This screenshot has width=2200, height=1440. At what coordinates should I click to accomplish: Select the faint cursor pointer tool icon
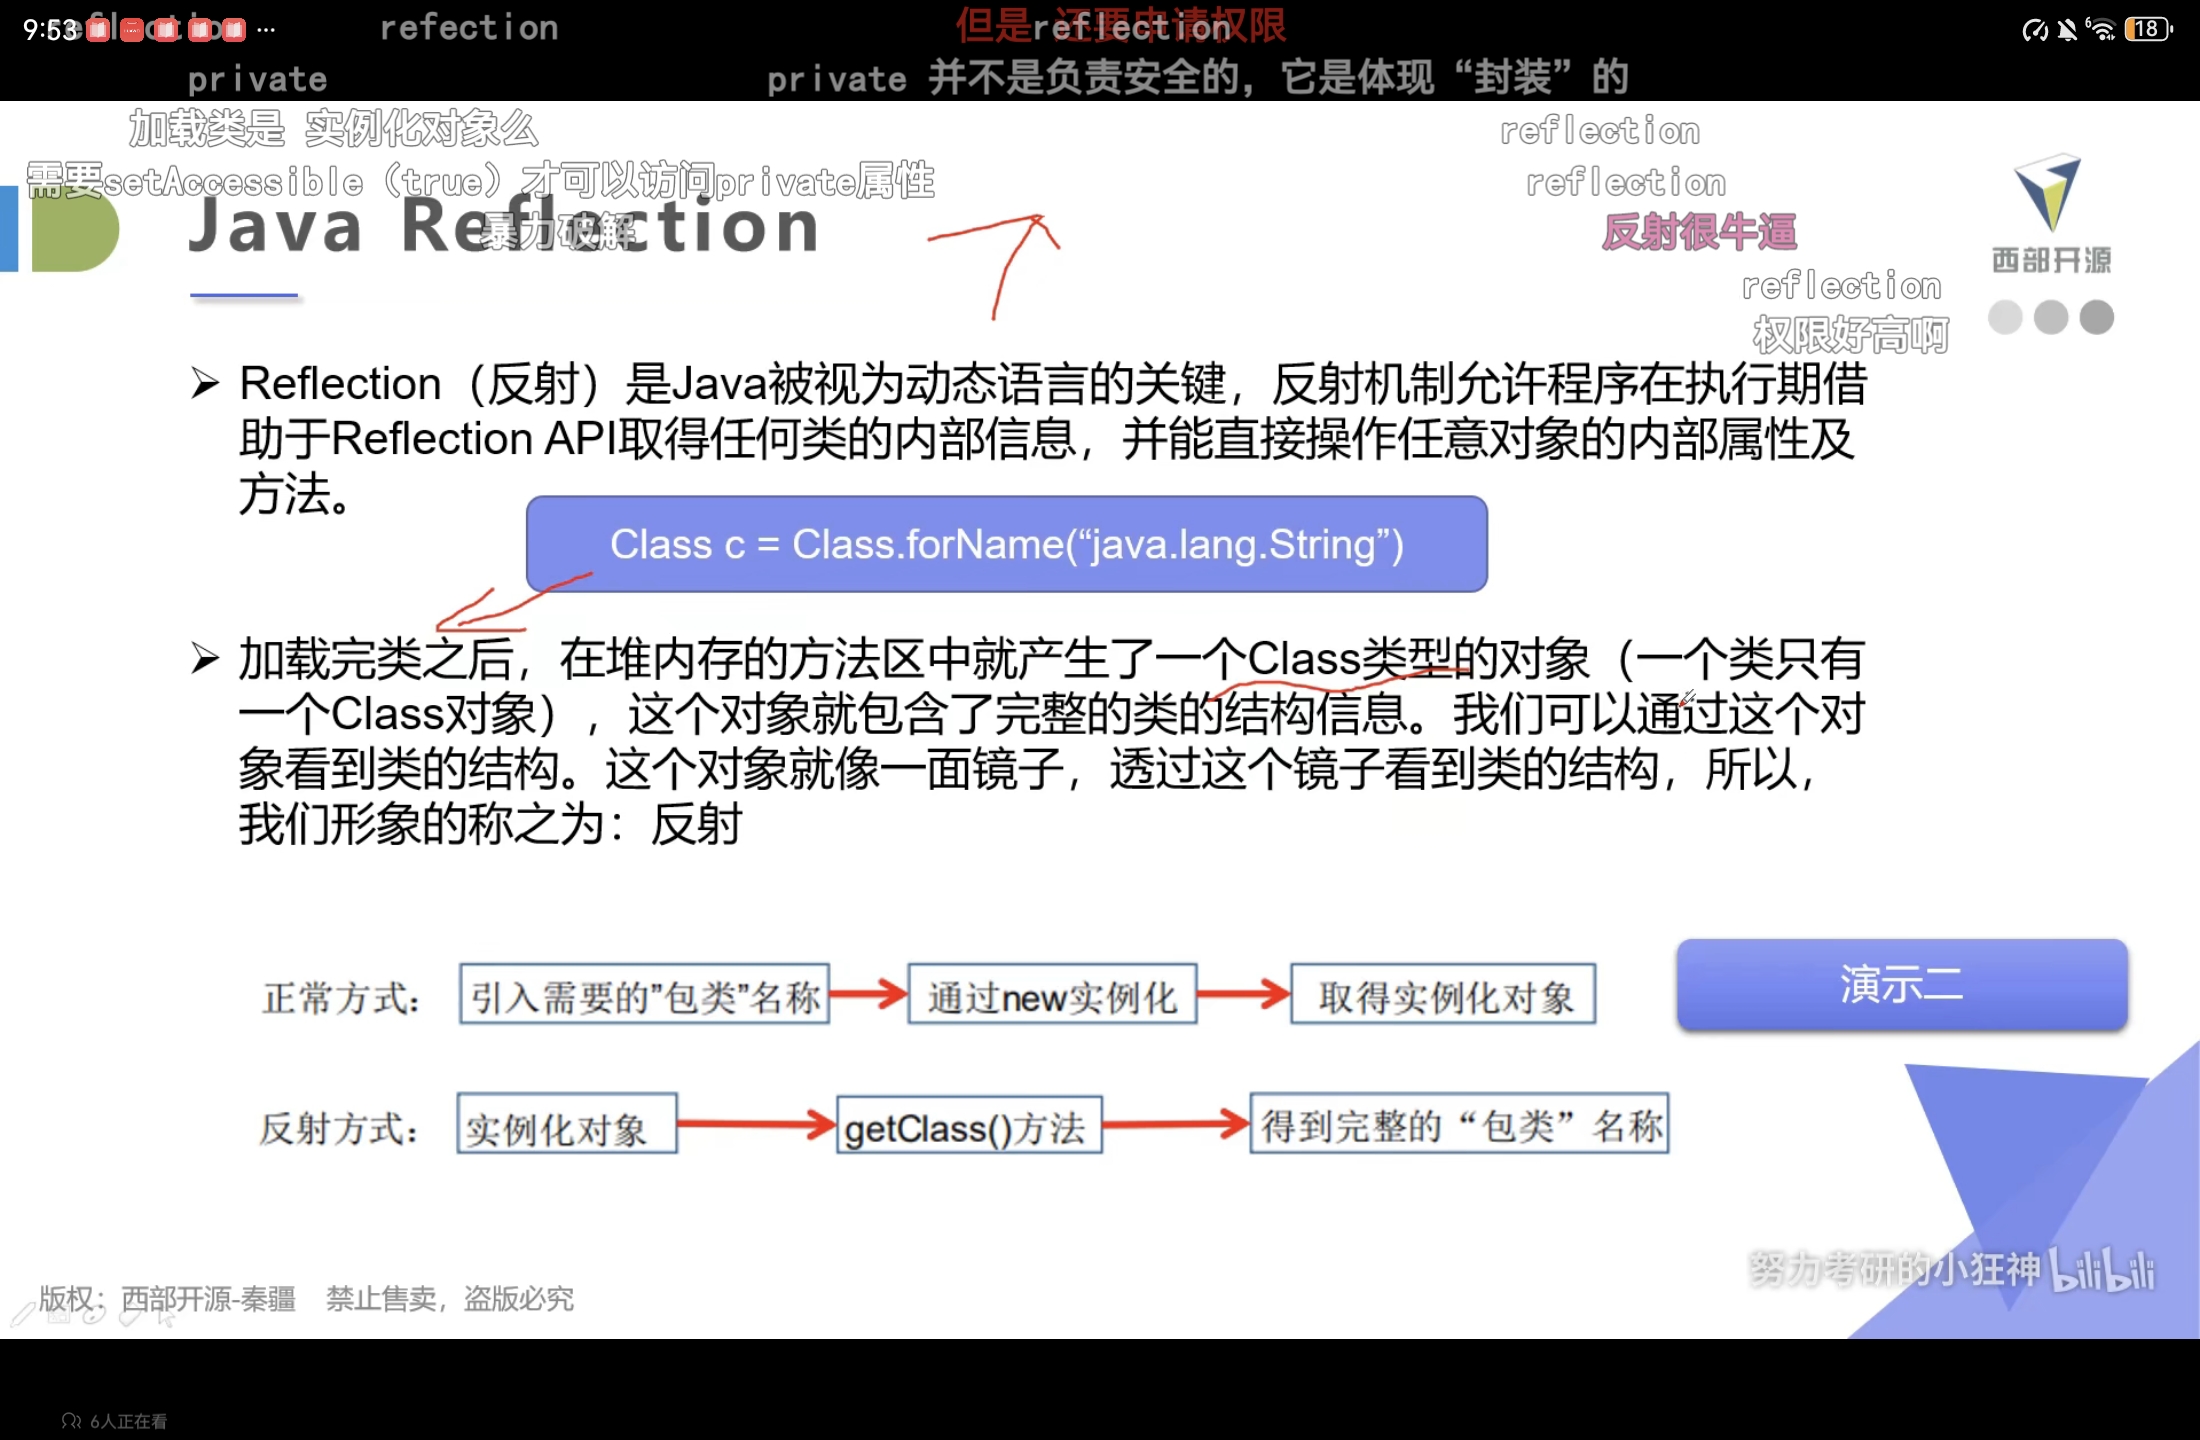(x=166, y=1318)
